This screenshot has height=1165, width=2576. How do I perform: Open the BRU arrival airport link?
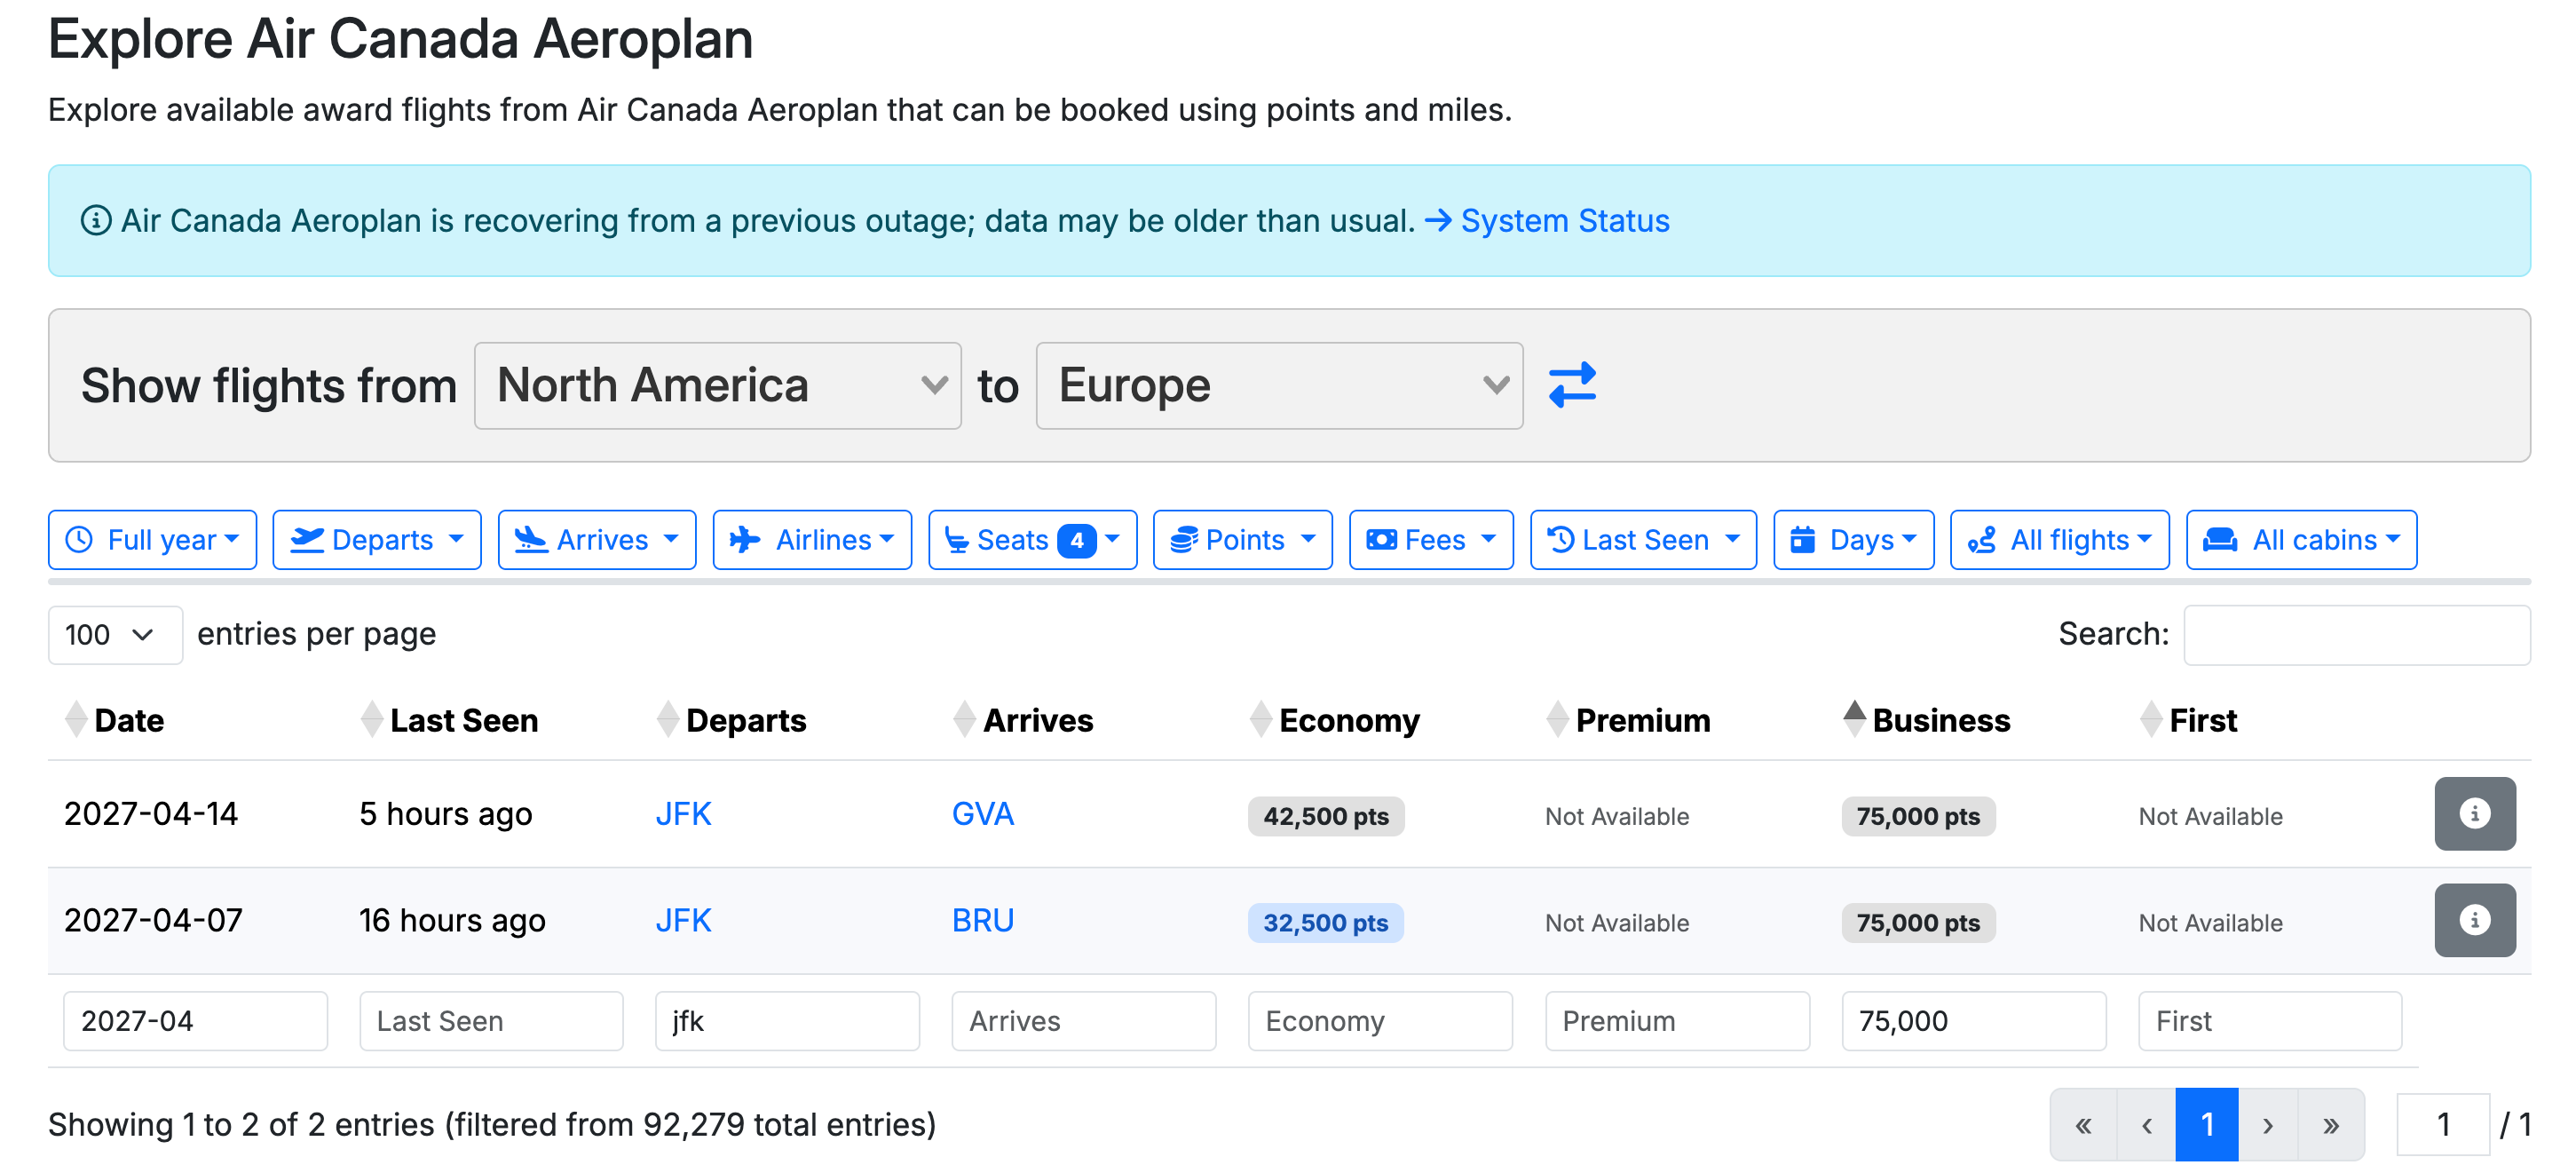tap(983, 921)
